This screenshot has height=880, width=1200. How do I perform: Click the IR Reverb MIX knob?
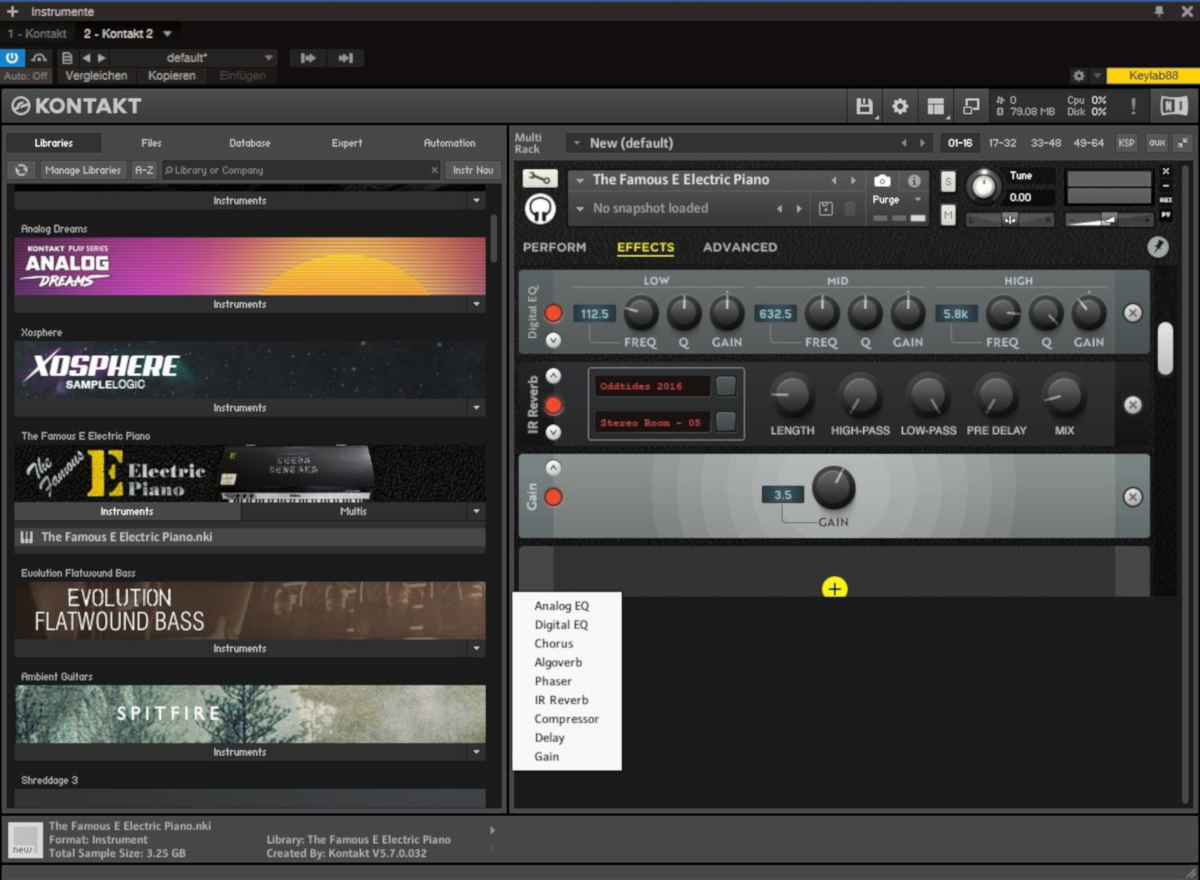(1064, 397)
